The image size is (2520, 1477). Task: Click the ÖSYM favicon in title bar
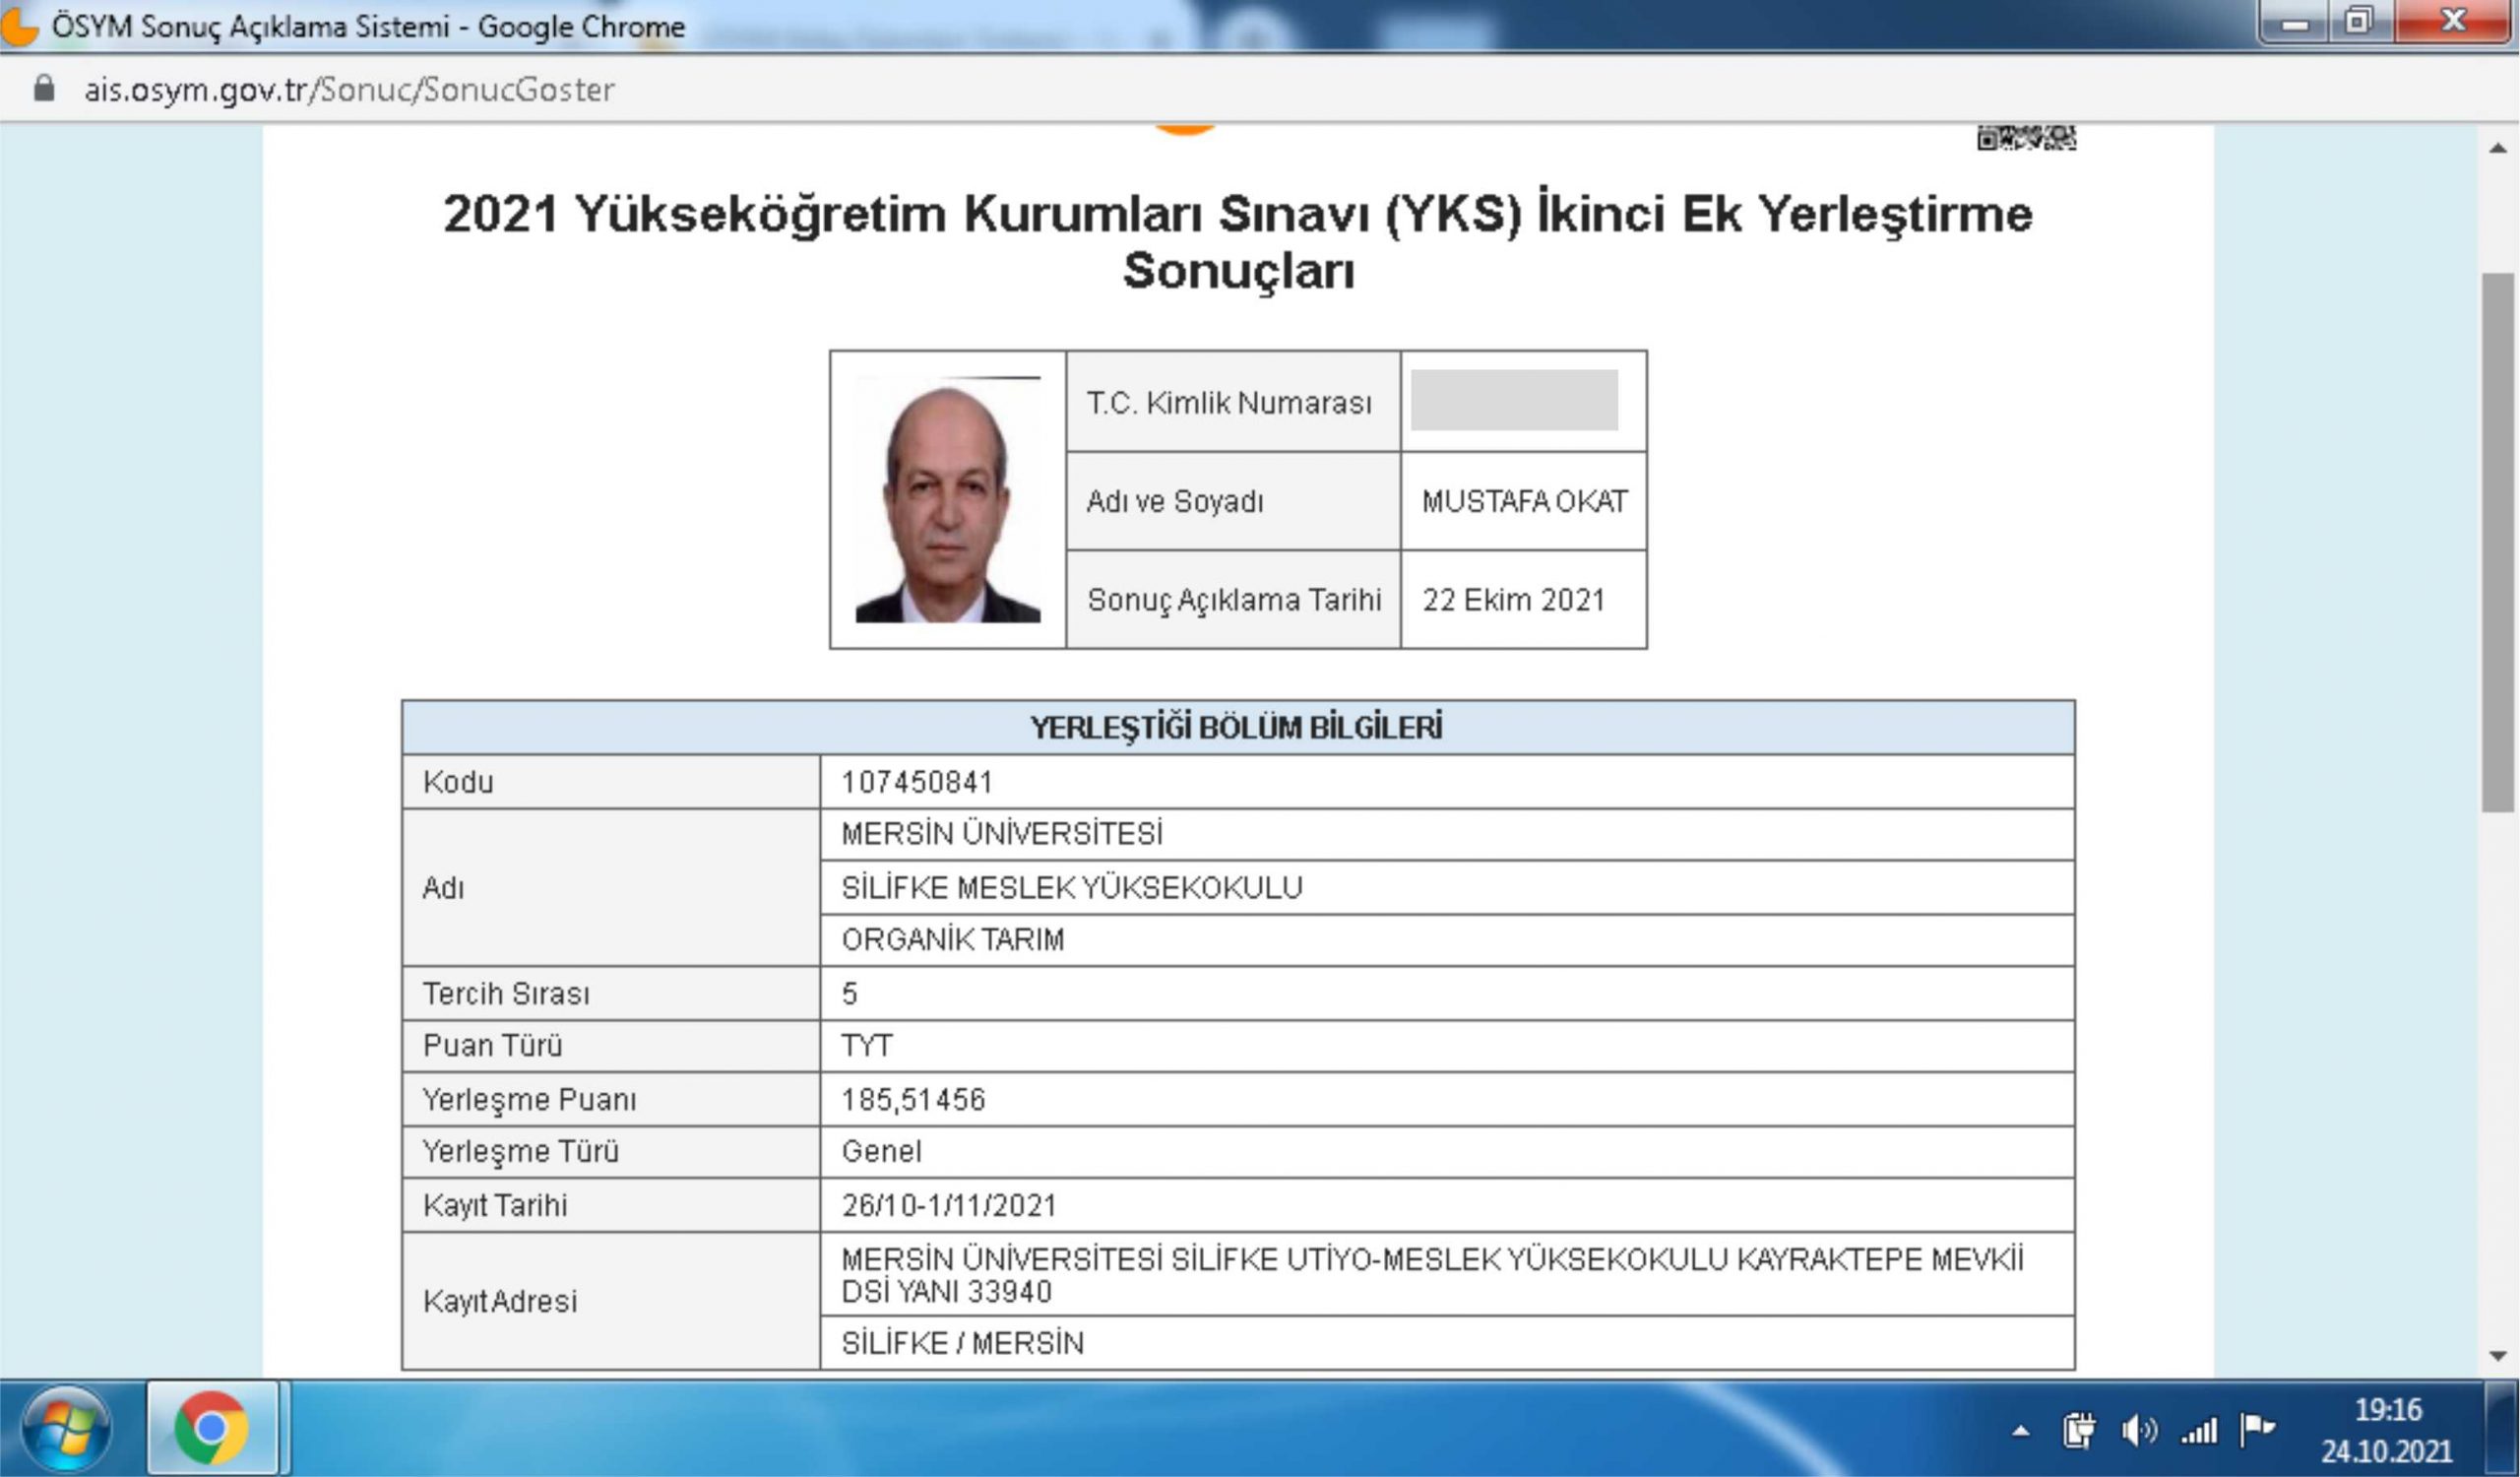coord(18,26)
